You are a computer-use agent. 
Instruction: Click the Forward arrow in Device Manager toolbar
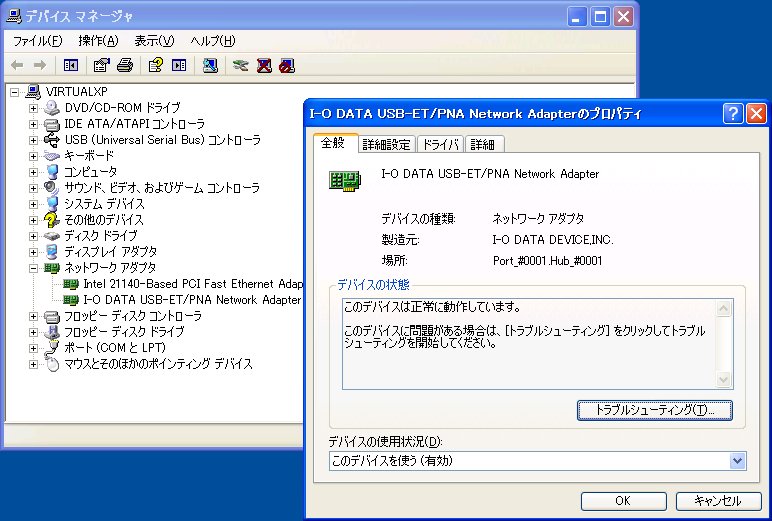click(x=40, y=65)
